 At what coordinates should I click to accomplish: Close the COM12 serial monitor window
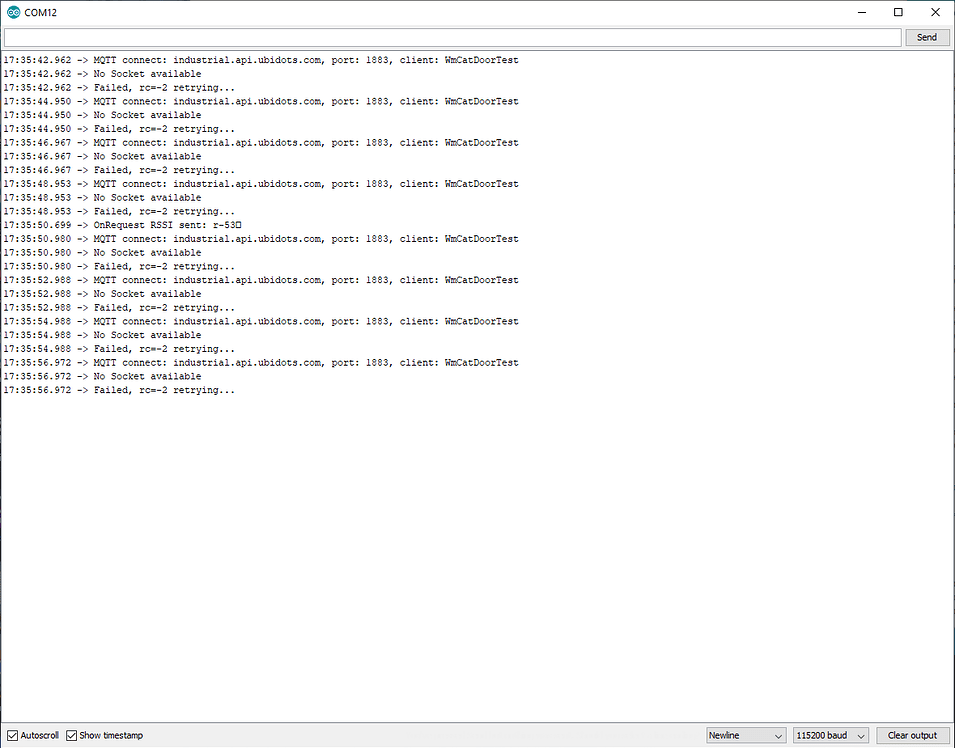tap(936, 12)
